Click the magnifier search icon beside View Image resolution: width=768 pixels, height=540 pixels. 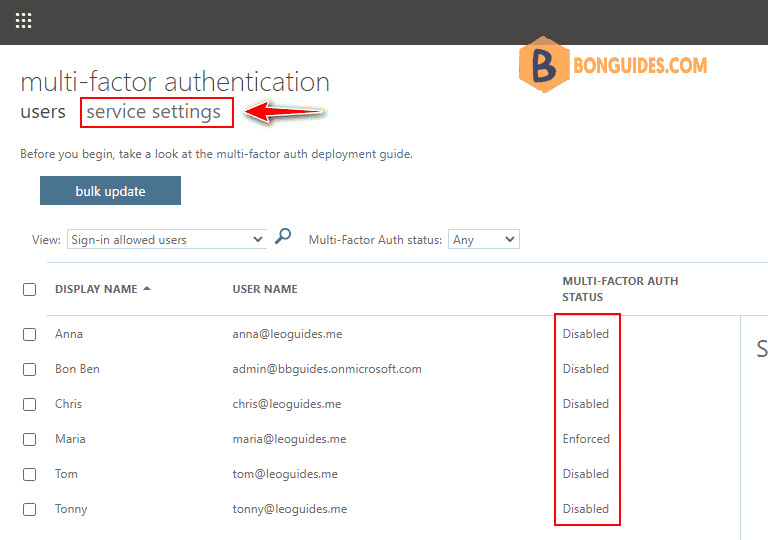coord(283,237)
